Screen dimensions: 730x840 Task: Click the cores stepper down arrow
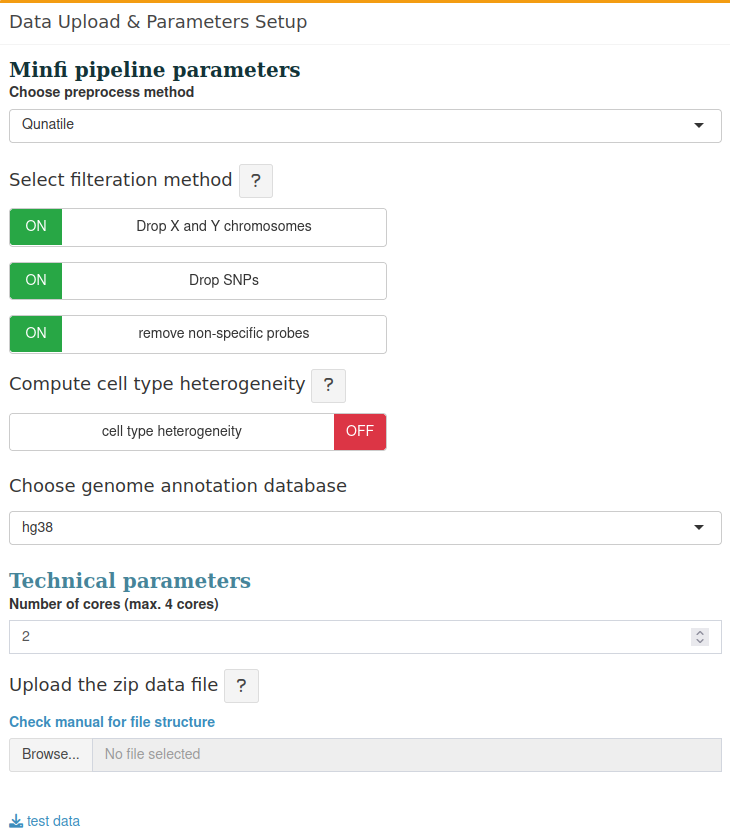click(x=699, y=641)
